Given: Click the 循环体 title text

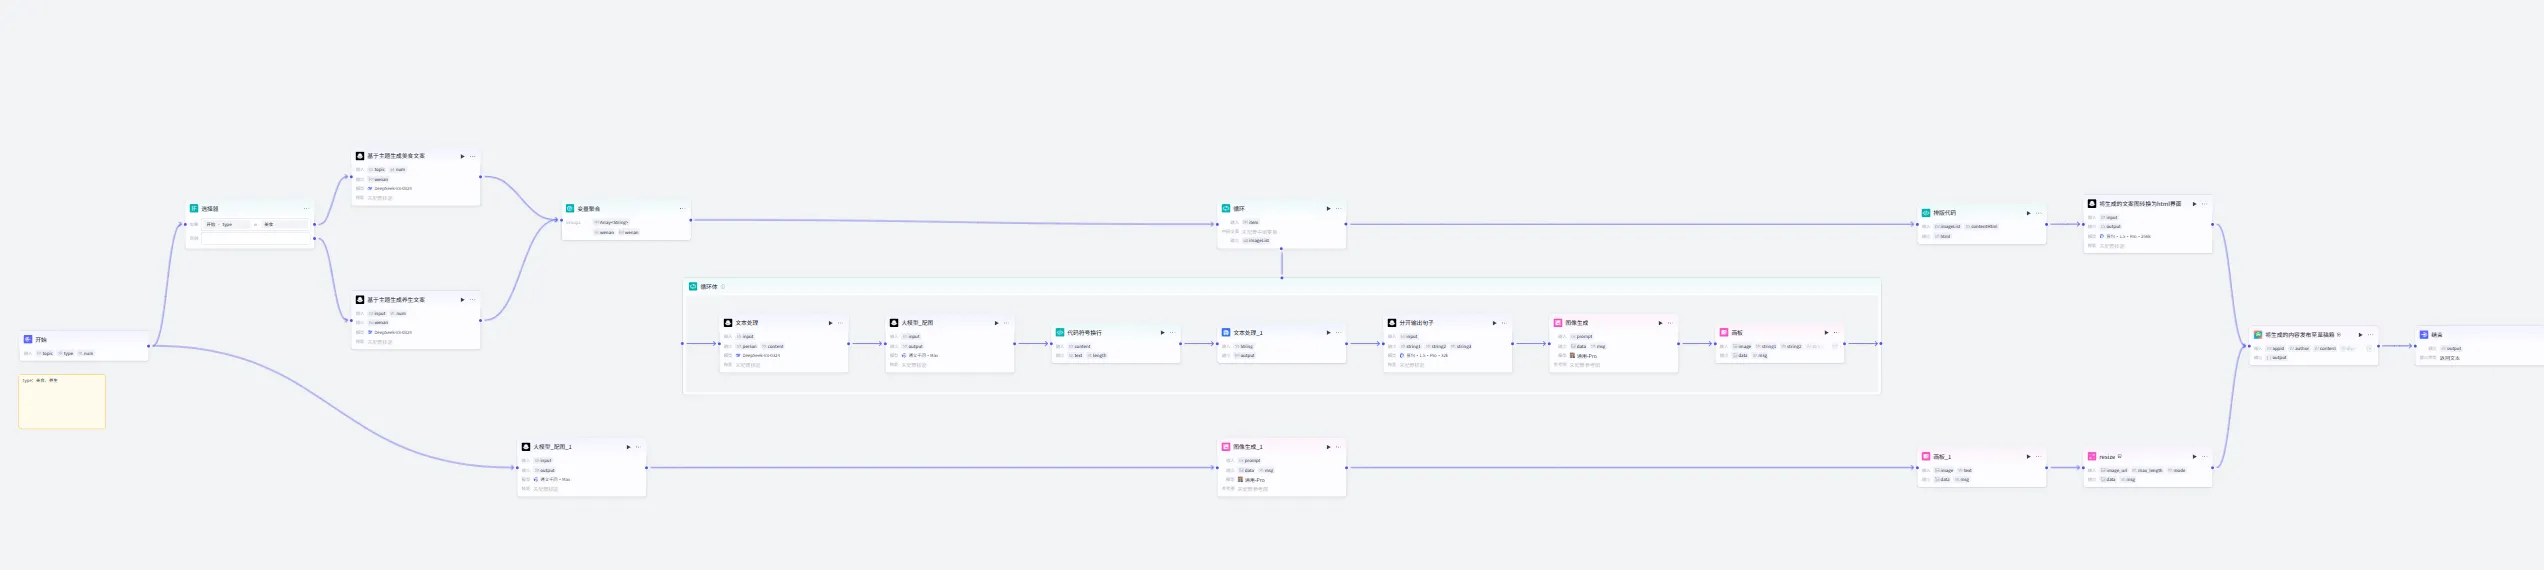Looking at the screenshot, I should [709, 286].
